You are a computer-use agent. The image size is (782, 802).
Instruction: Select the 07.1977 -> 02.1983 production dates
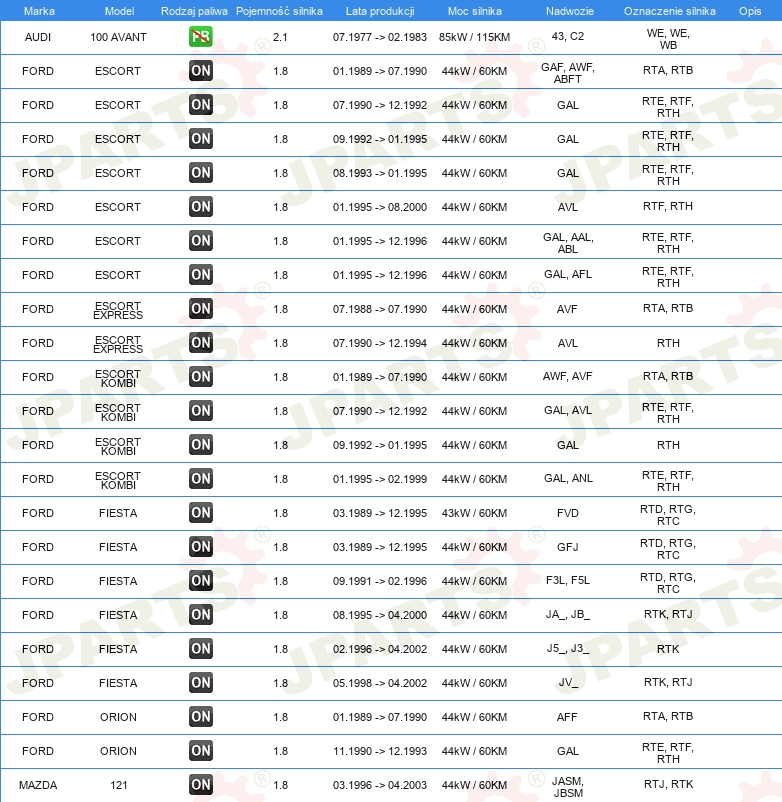click(379, 37)
